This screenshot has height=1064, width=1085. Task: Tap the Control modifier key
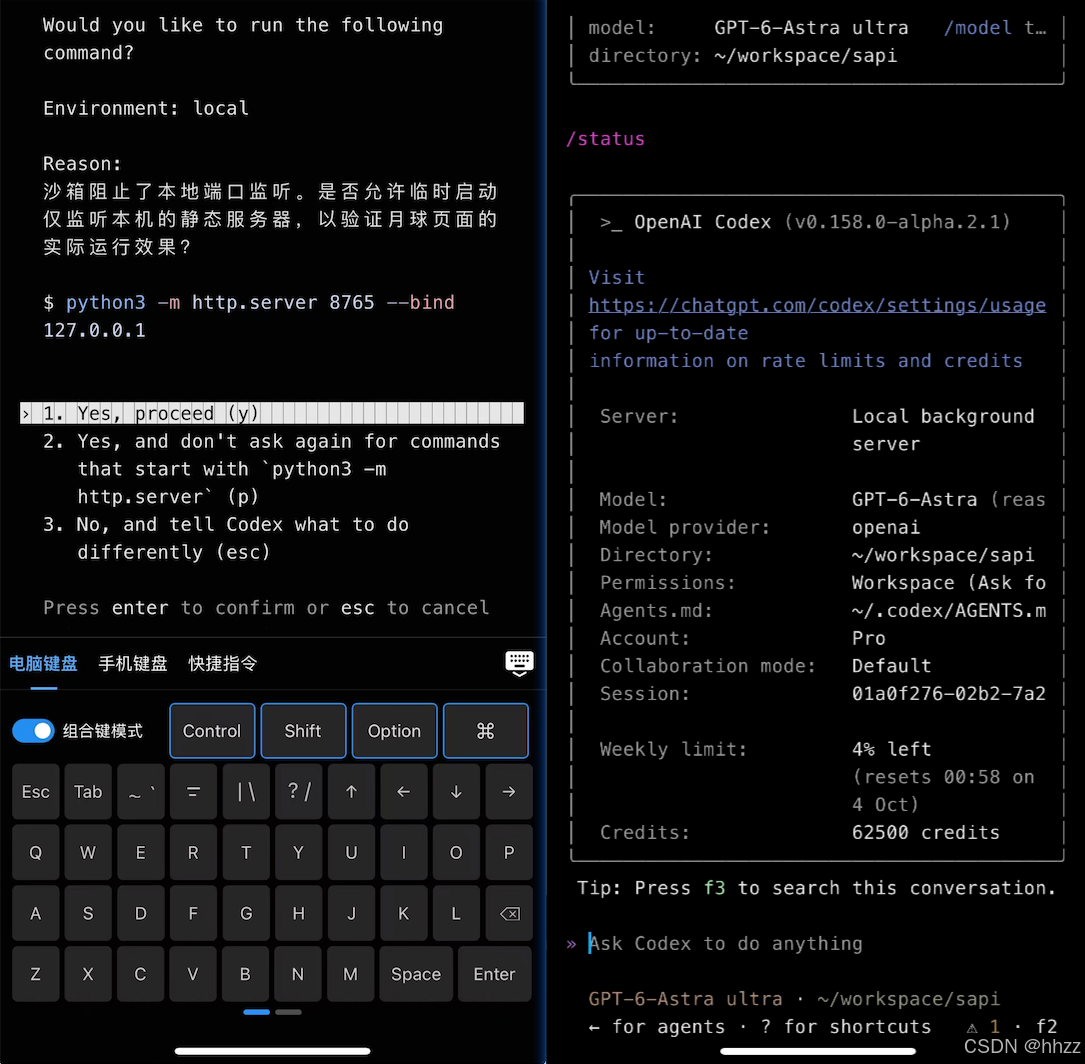[212, 731]
